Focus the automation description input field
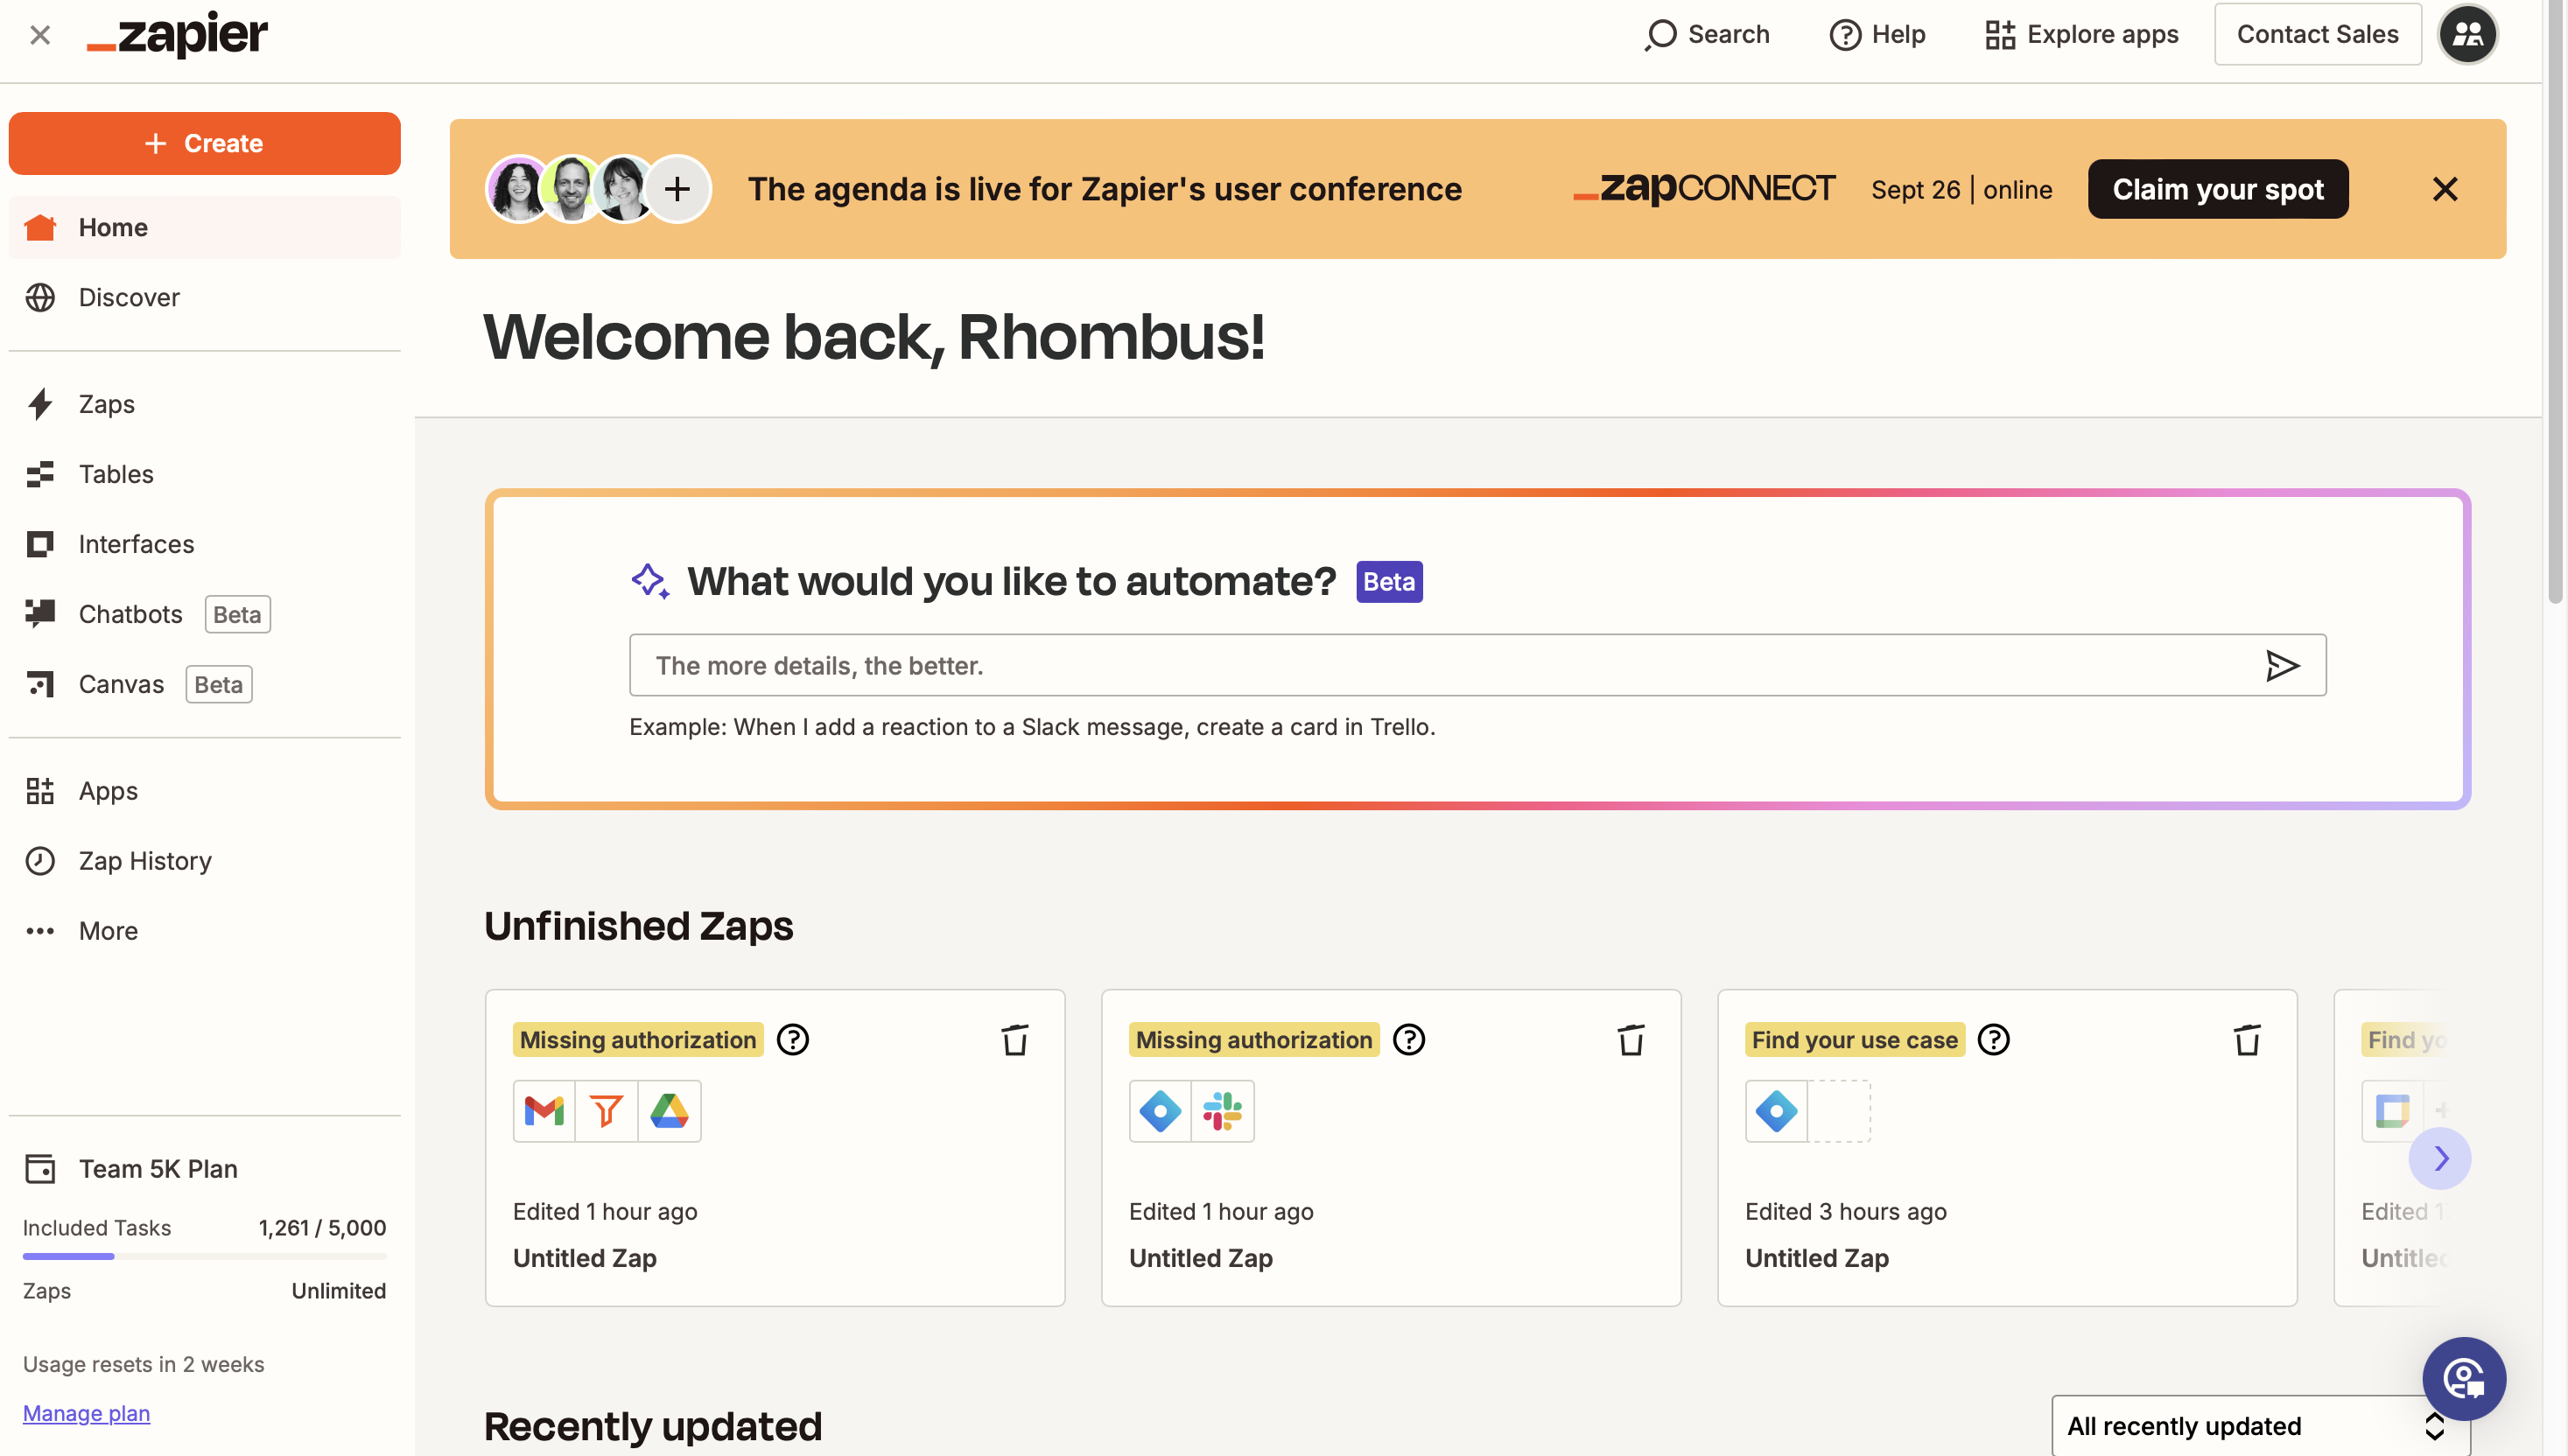The image size is (2568, 1456). 1477,665
